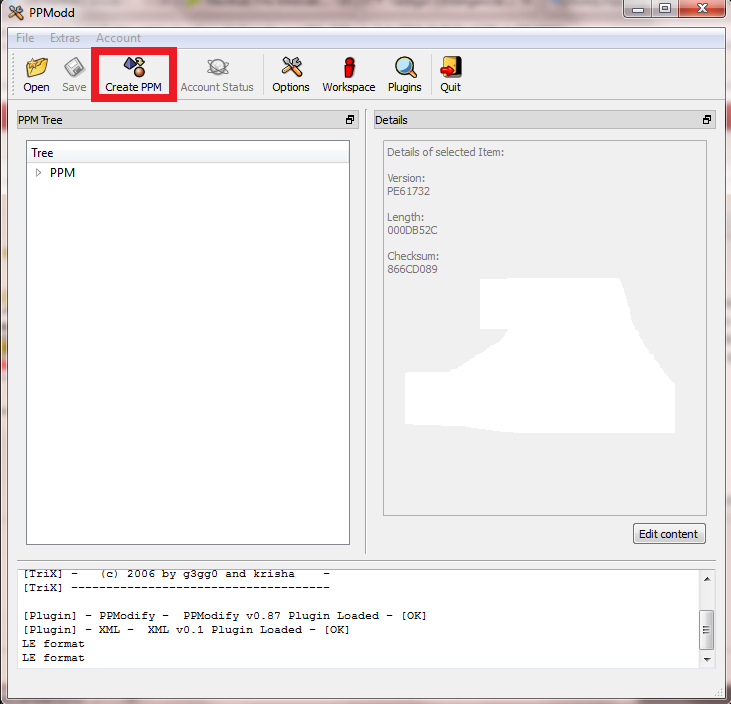The height and width of the screenshot is (704, 731).
Task: Click the log panel scrollbar thumb
Action: [x=707, y=630]
